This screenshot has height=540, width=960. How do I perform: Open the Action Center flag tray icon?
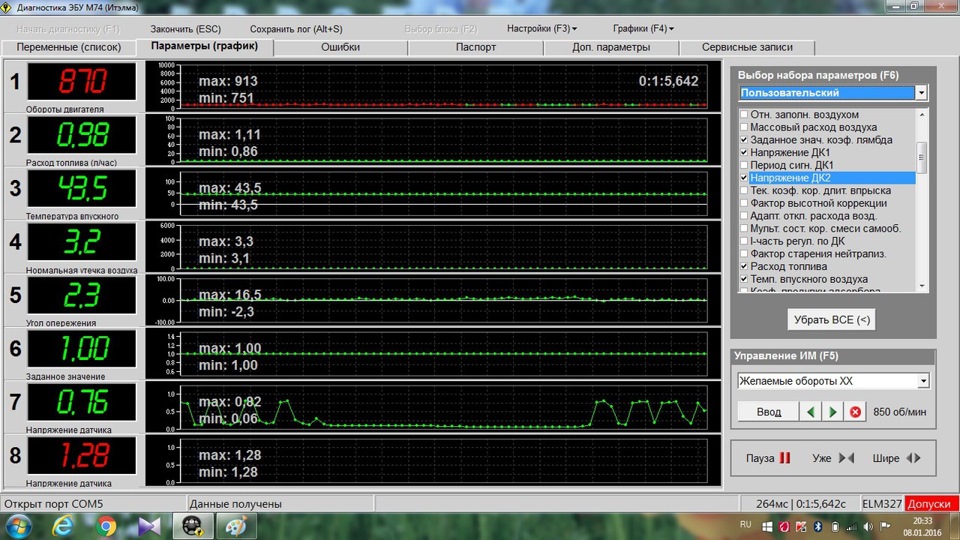coord(885,526)
